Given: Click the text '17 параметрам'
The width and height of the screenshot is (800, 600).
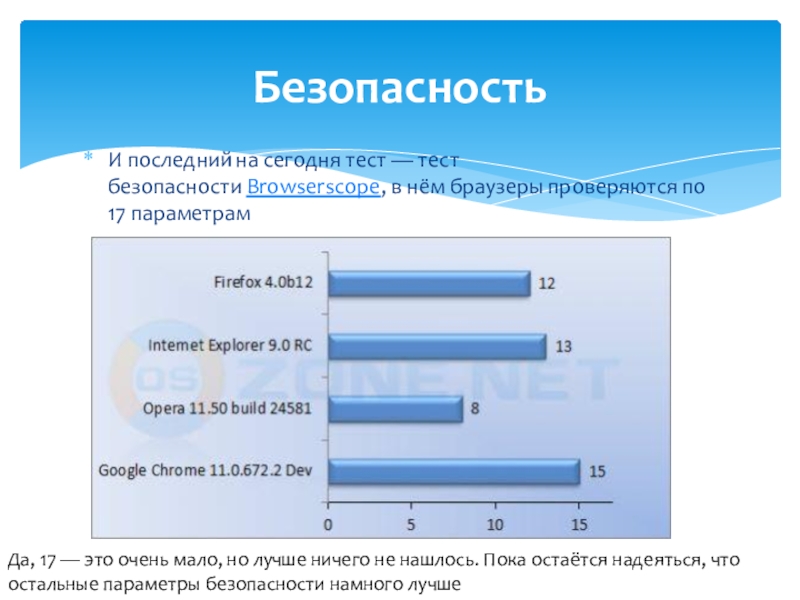Looking at the screenshot, I should point(179,214).
